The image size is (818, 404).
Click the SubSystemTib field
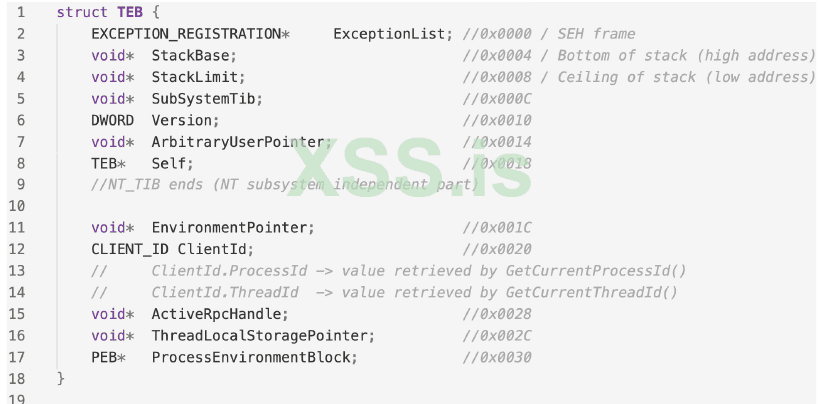click(x=204, y=99)
